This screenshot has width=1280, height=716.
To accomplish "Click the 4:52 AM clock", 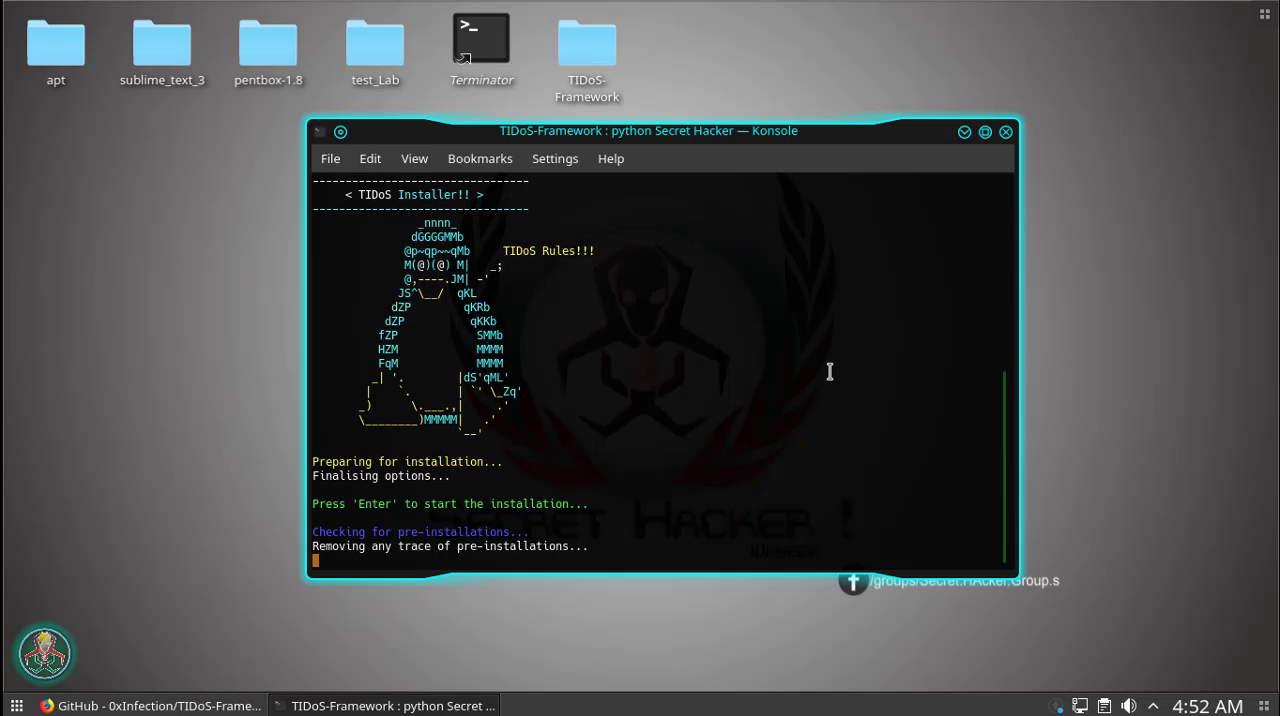I will click(x=1207, y=705).
